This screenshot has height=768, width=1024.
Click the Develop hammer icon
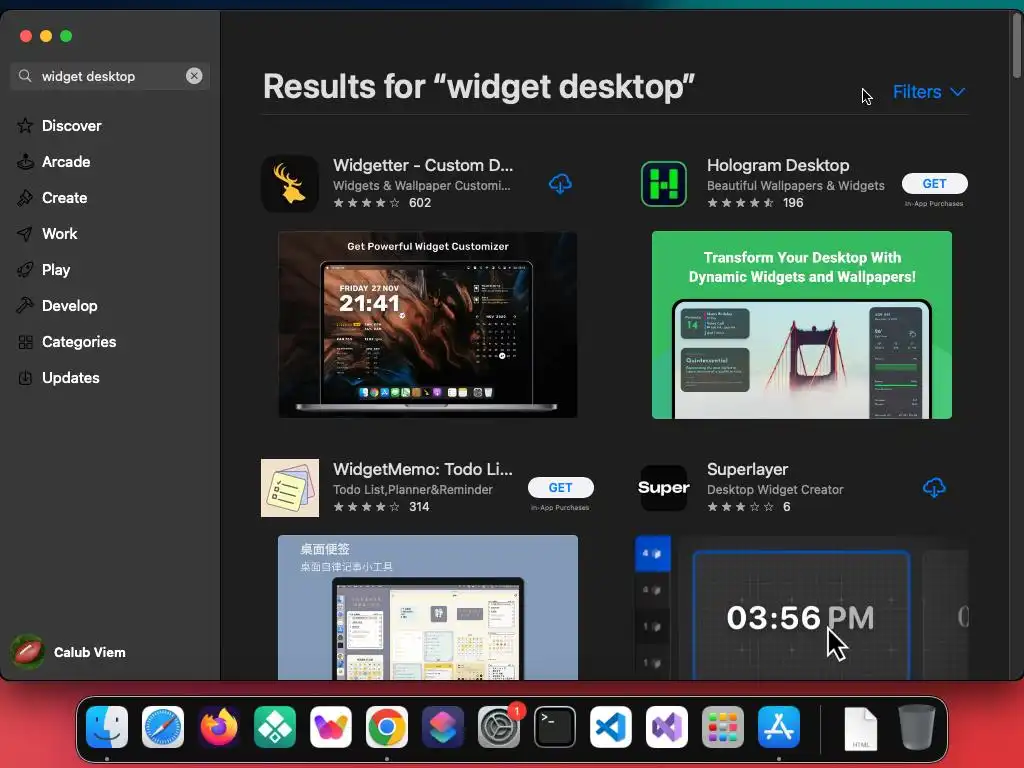(25, 306)
